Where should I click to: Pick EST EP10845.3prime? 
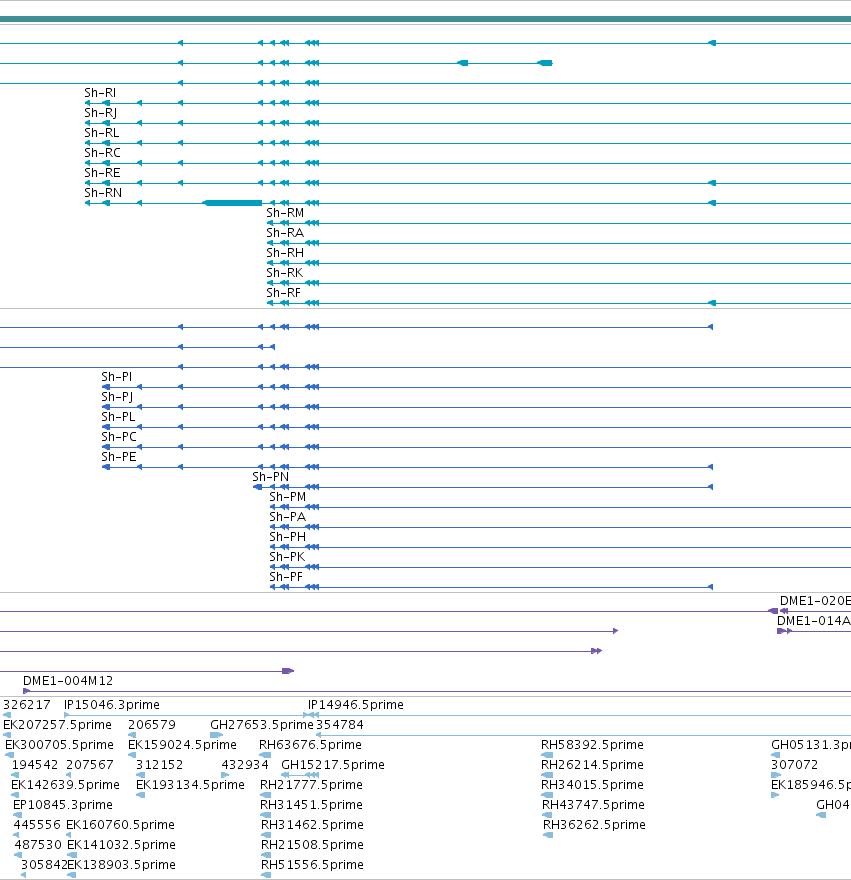[63, 805]
